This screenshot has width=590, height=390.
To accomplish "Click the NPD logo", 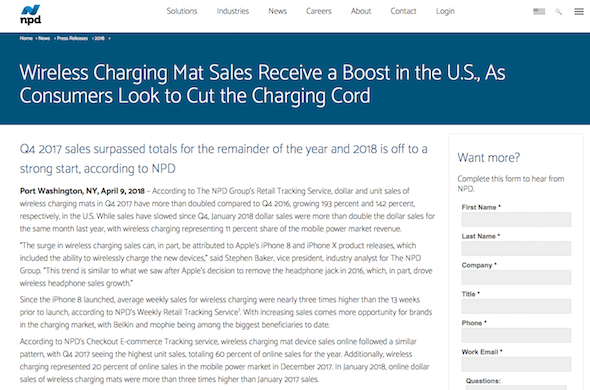I will click(30, 15).
